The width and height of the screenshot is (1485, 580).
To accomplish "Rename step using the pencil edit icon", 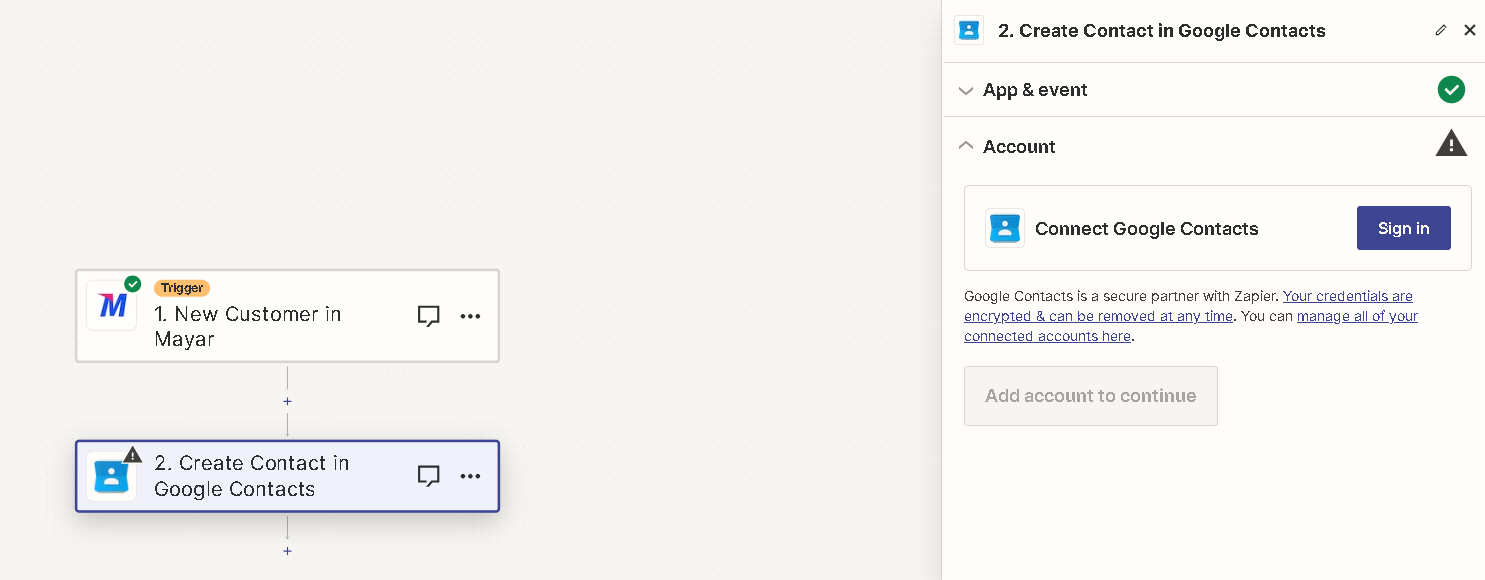I will 1440,30.
